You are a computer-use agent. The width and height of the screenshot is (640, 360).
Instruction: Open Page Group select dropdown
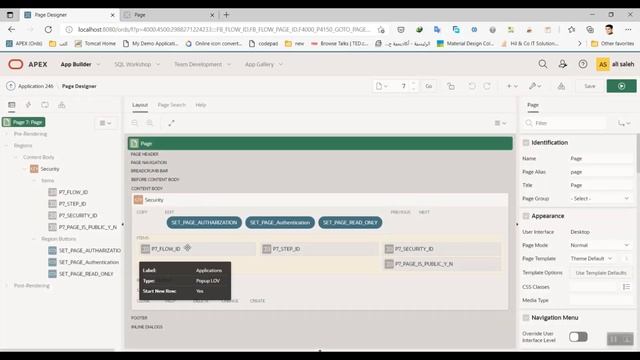pos(600,198)
